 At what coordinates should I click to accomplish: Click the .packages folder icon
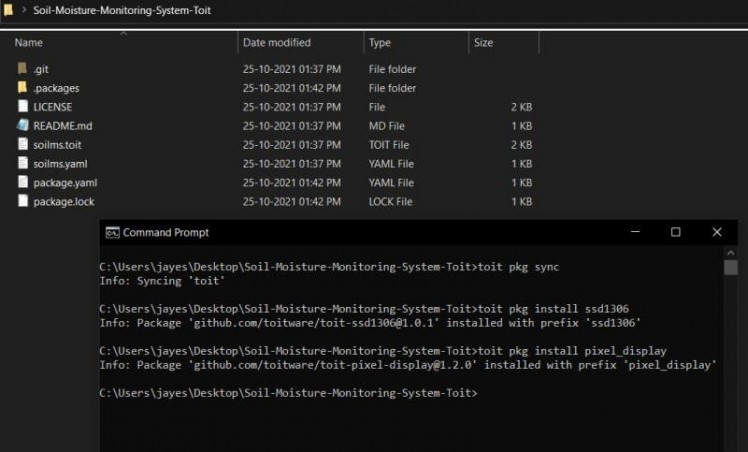tap(23, 88)
